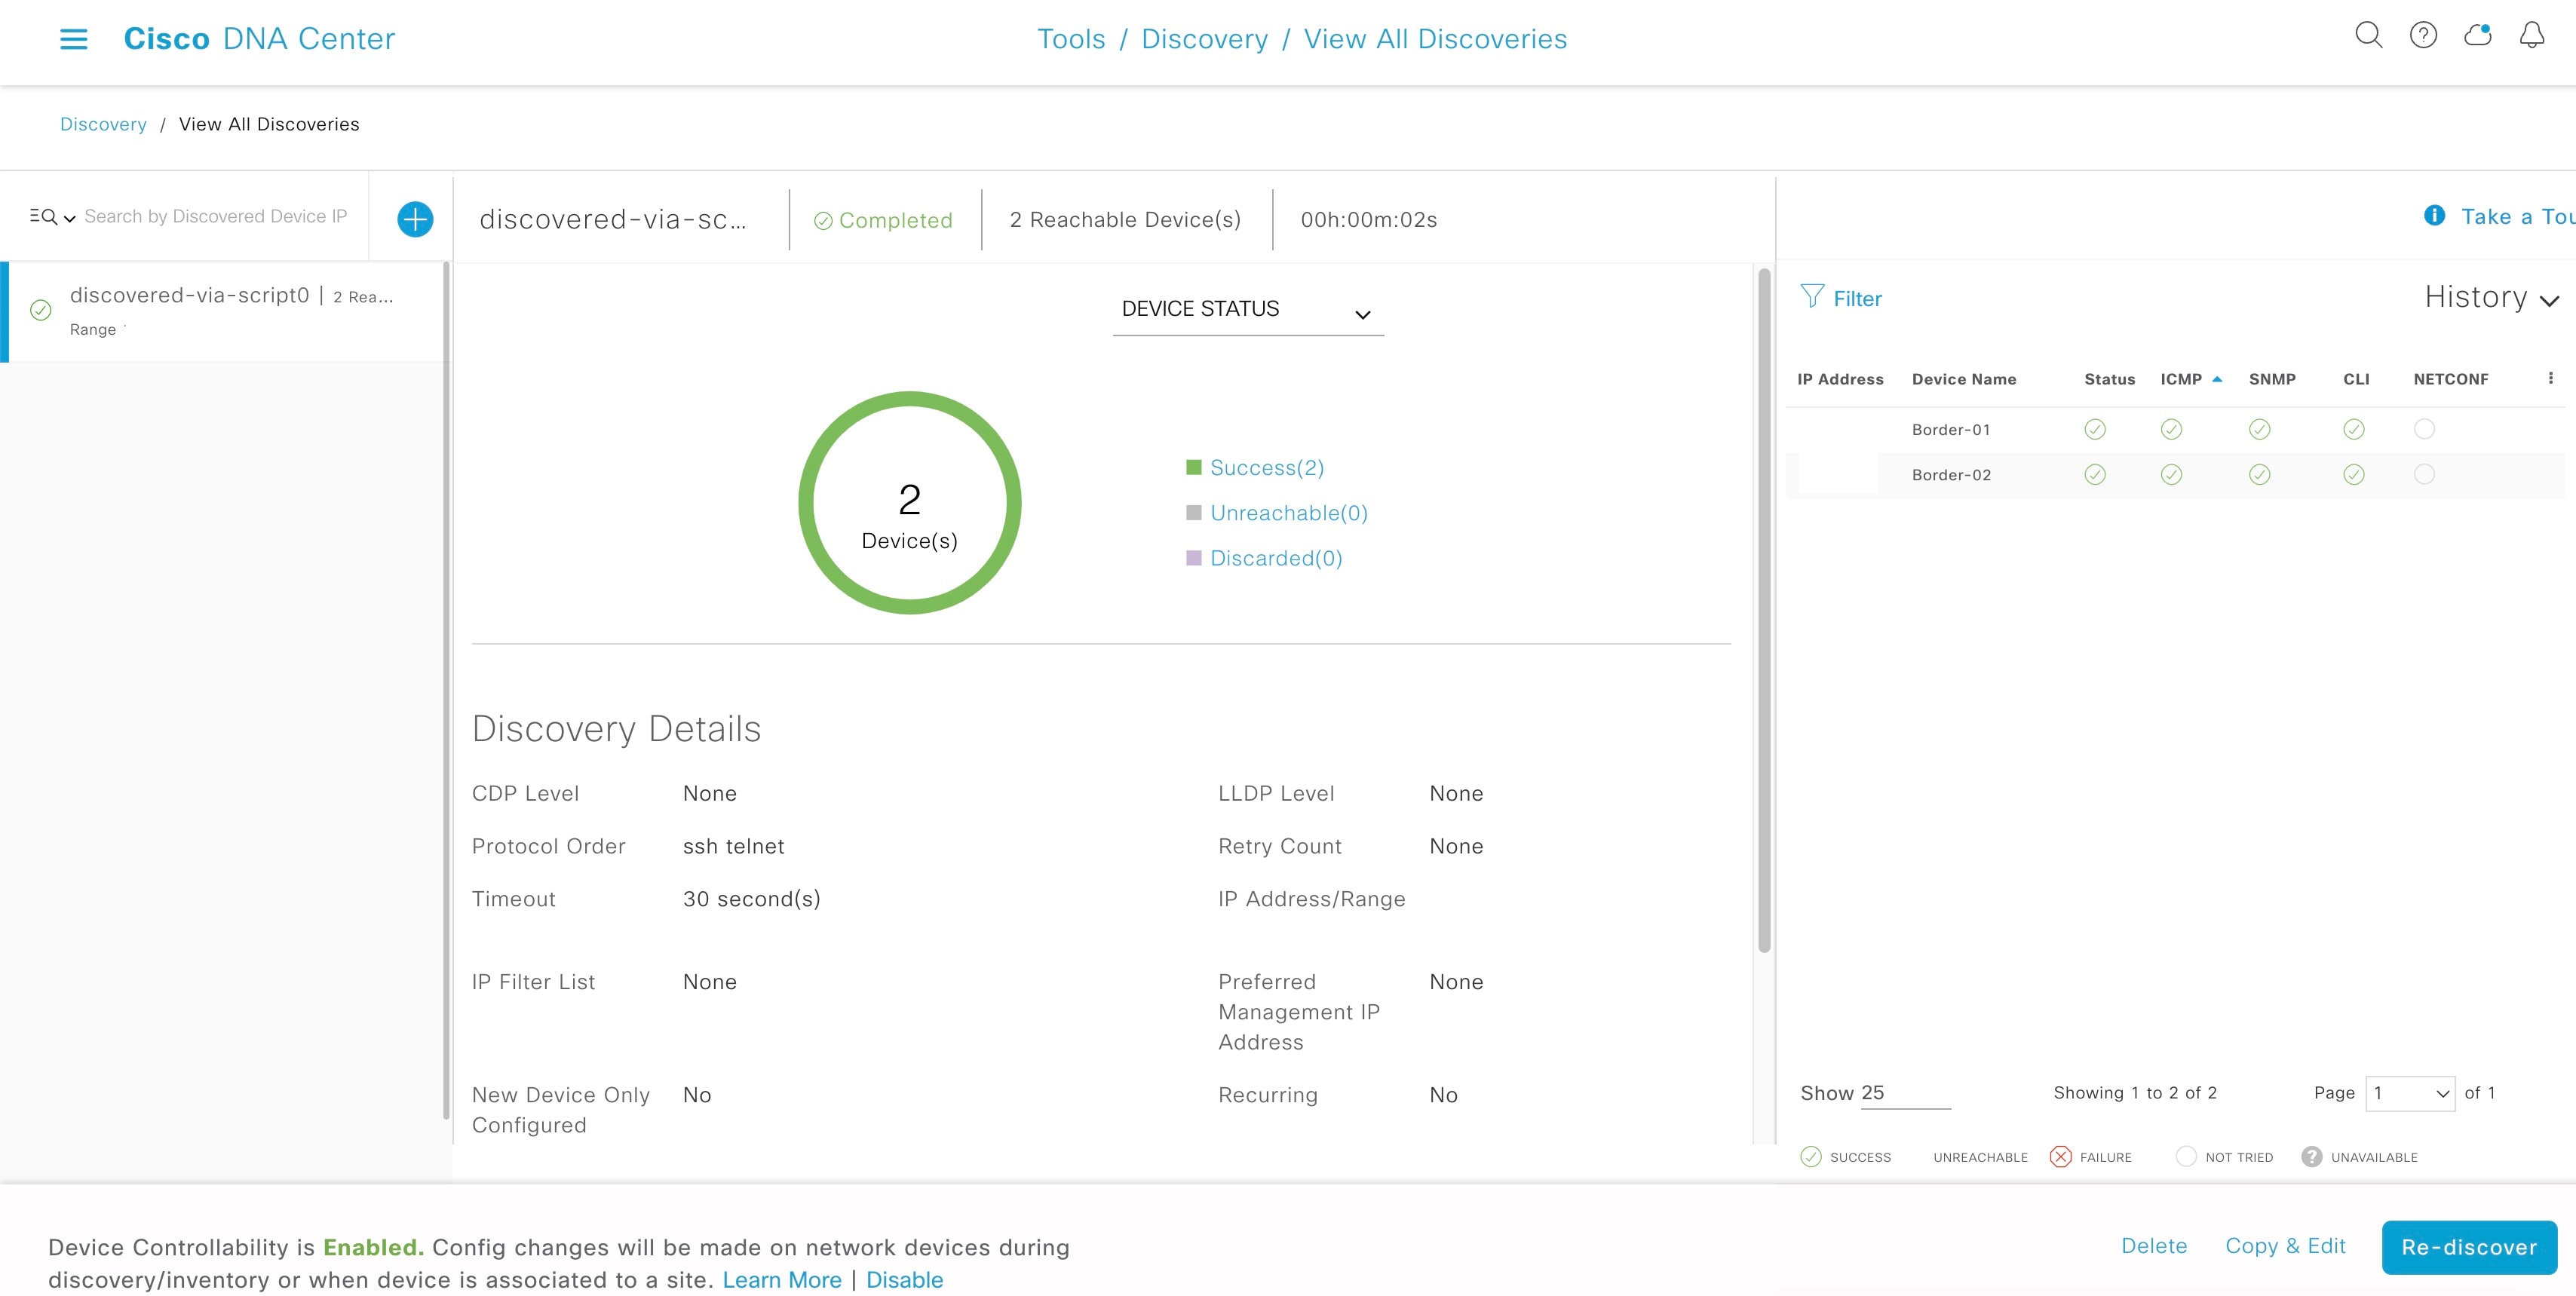
Task: Click the Filter icon in History panel
Action: coord(1812,298)
